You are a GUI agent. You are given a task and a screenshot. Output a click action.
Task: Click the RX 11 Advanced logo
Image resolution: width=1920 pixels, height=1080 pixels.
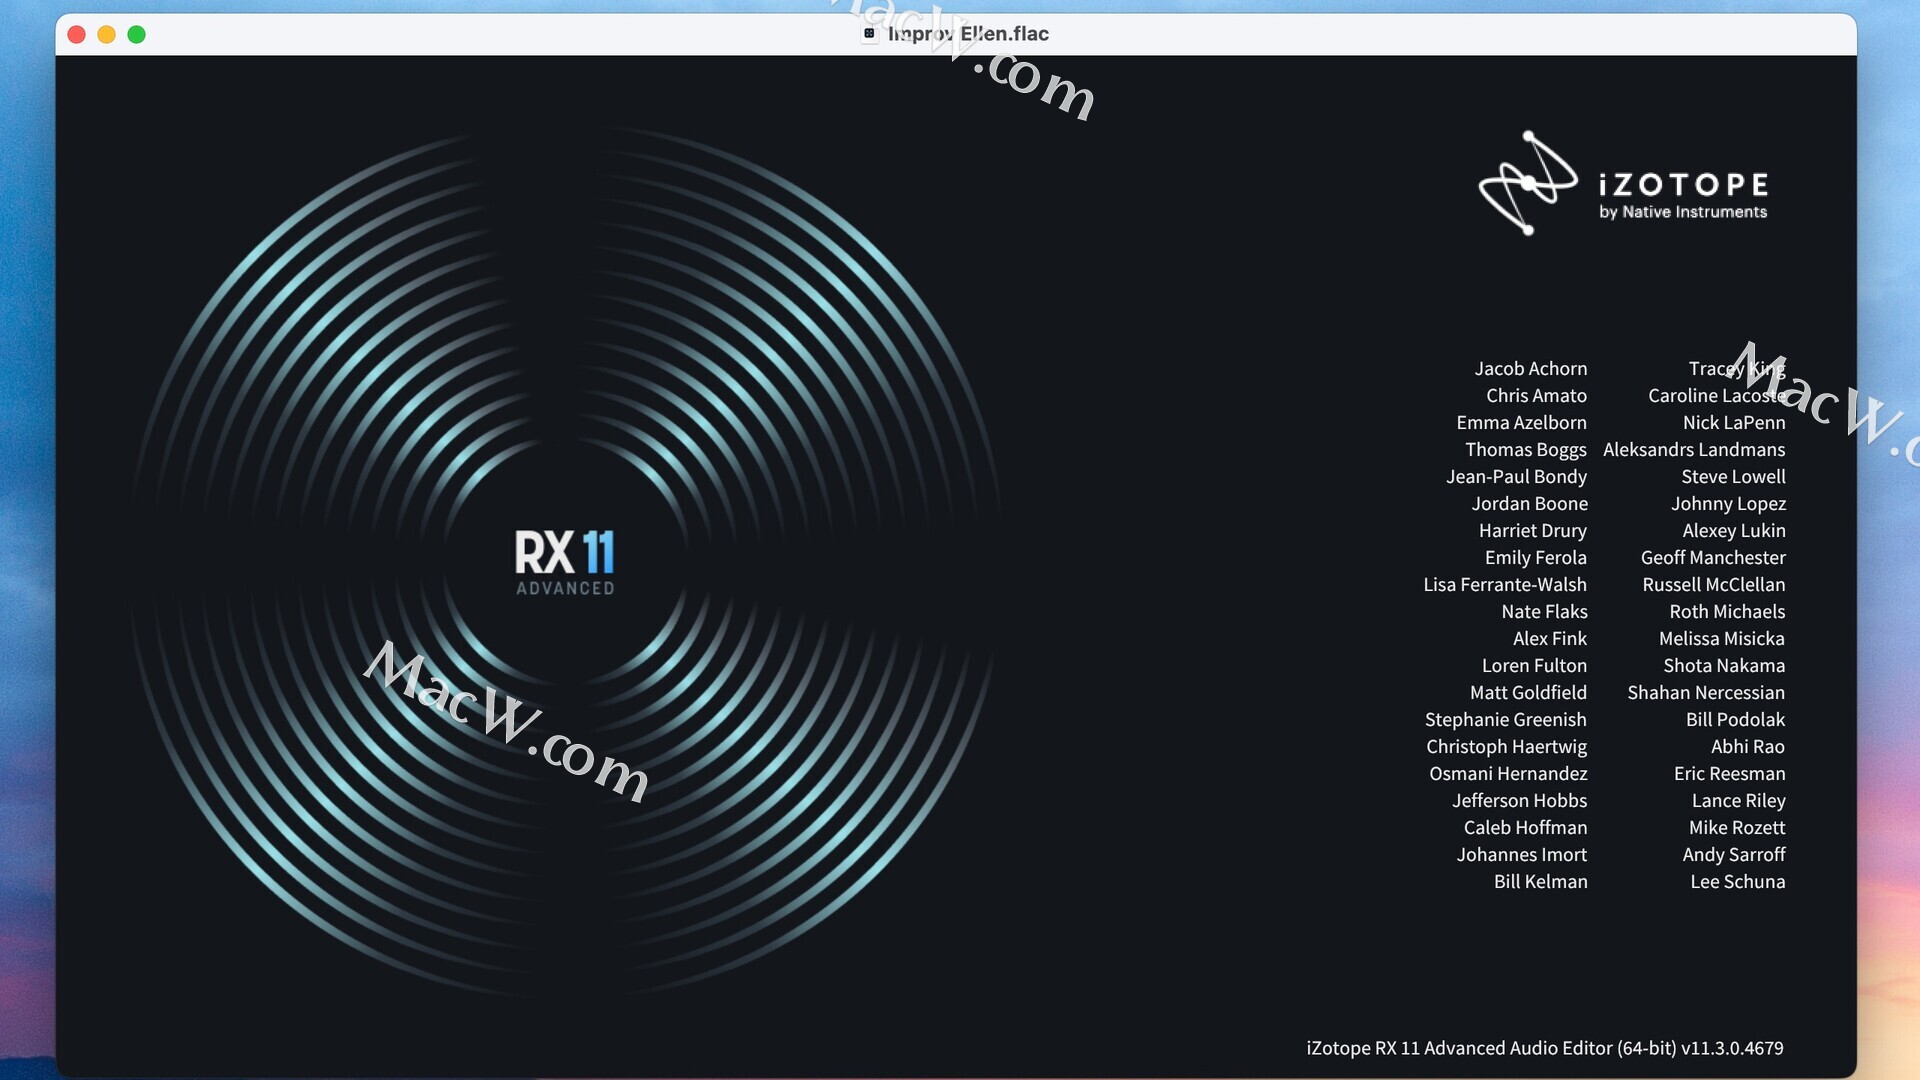(x=564, y=553)
